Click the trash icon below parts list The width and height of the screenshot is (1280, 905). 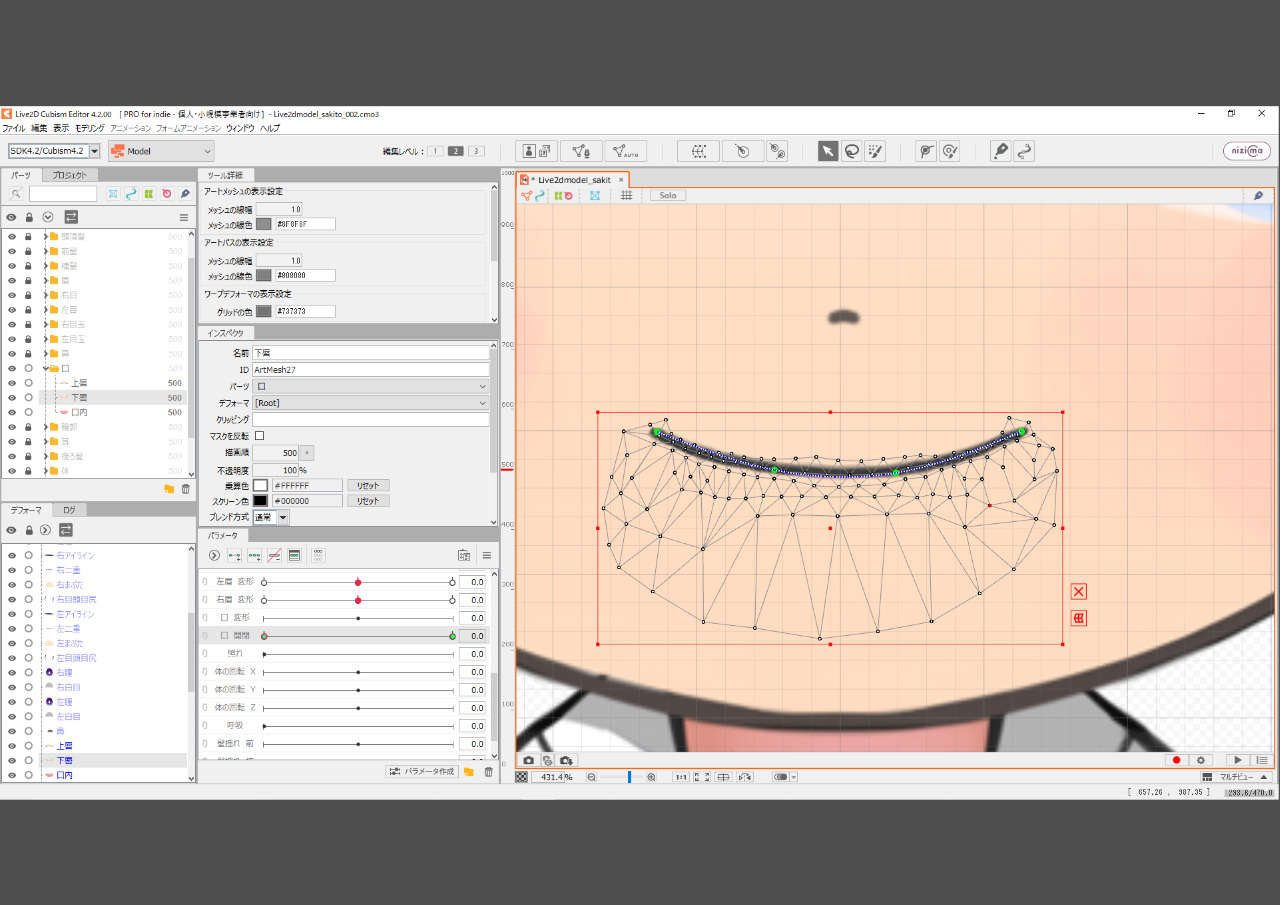(x=185, y=489)
